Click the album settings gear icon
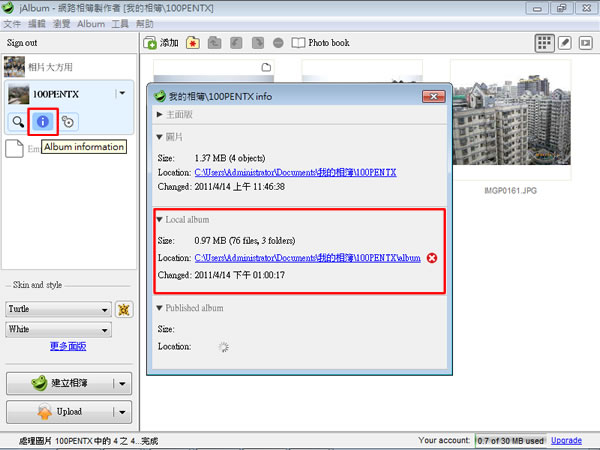The image size is (600, 450). 68,122
